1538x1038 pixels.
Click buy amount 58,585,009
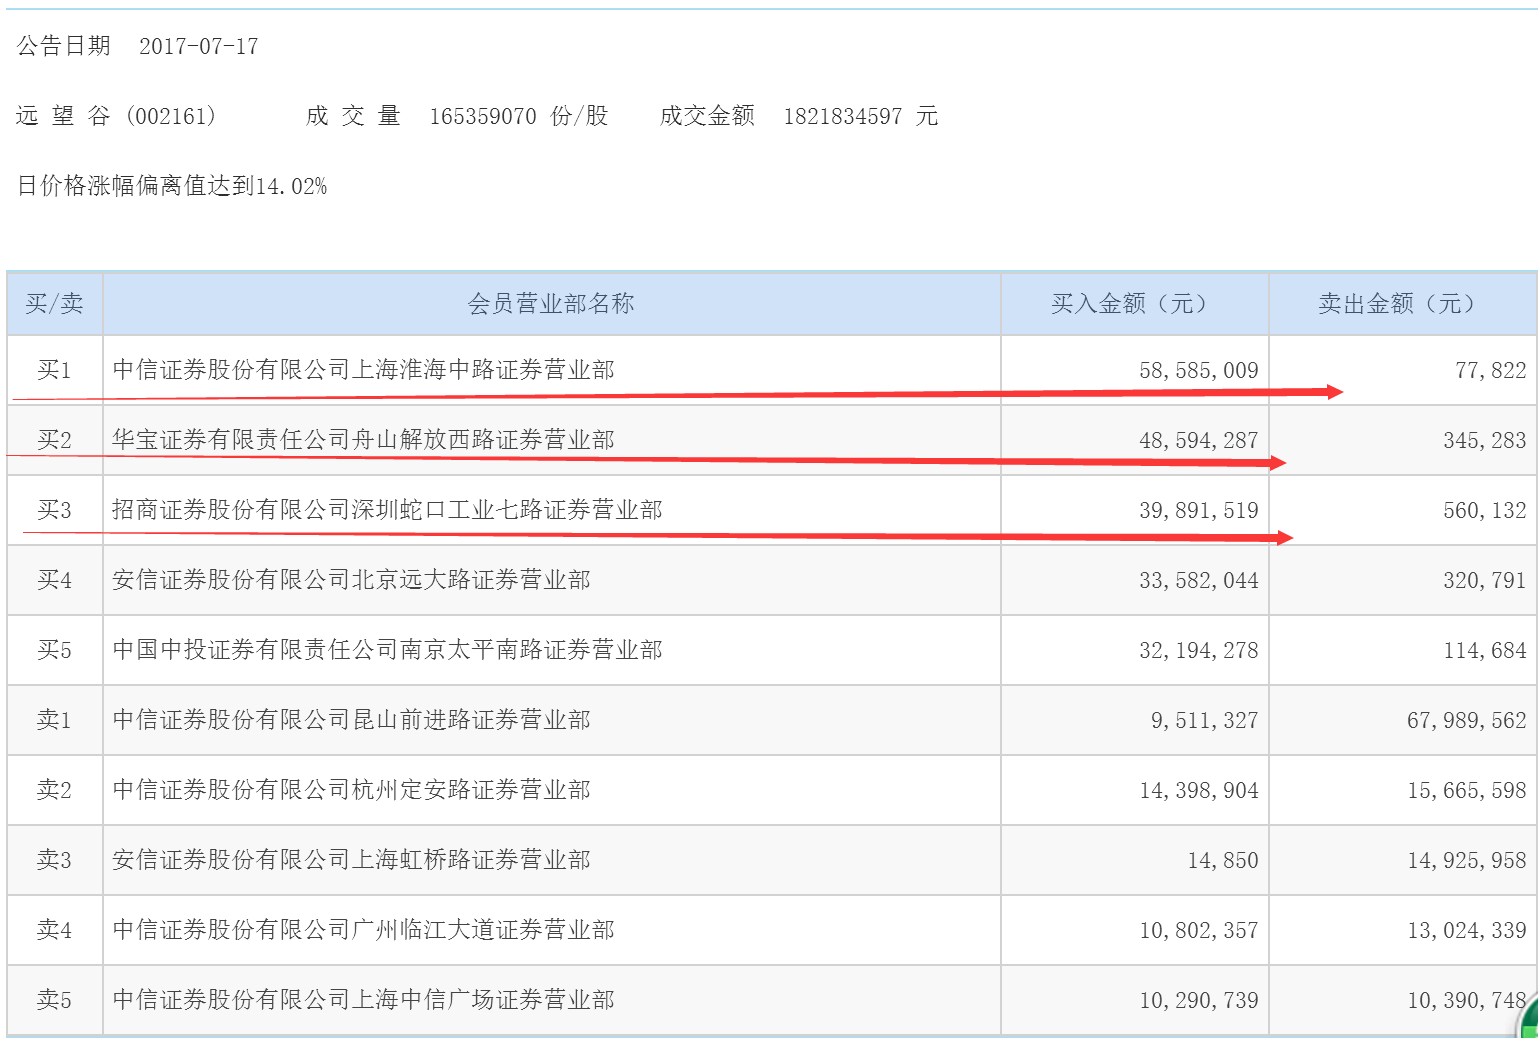pos(1198,370)
